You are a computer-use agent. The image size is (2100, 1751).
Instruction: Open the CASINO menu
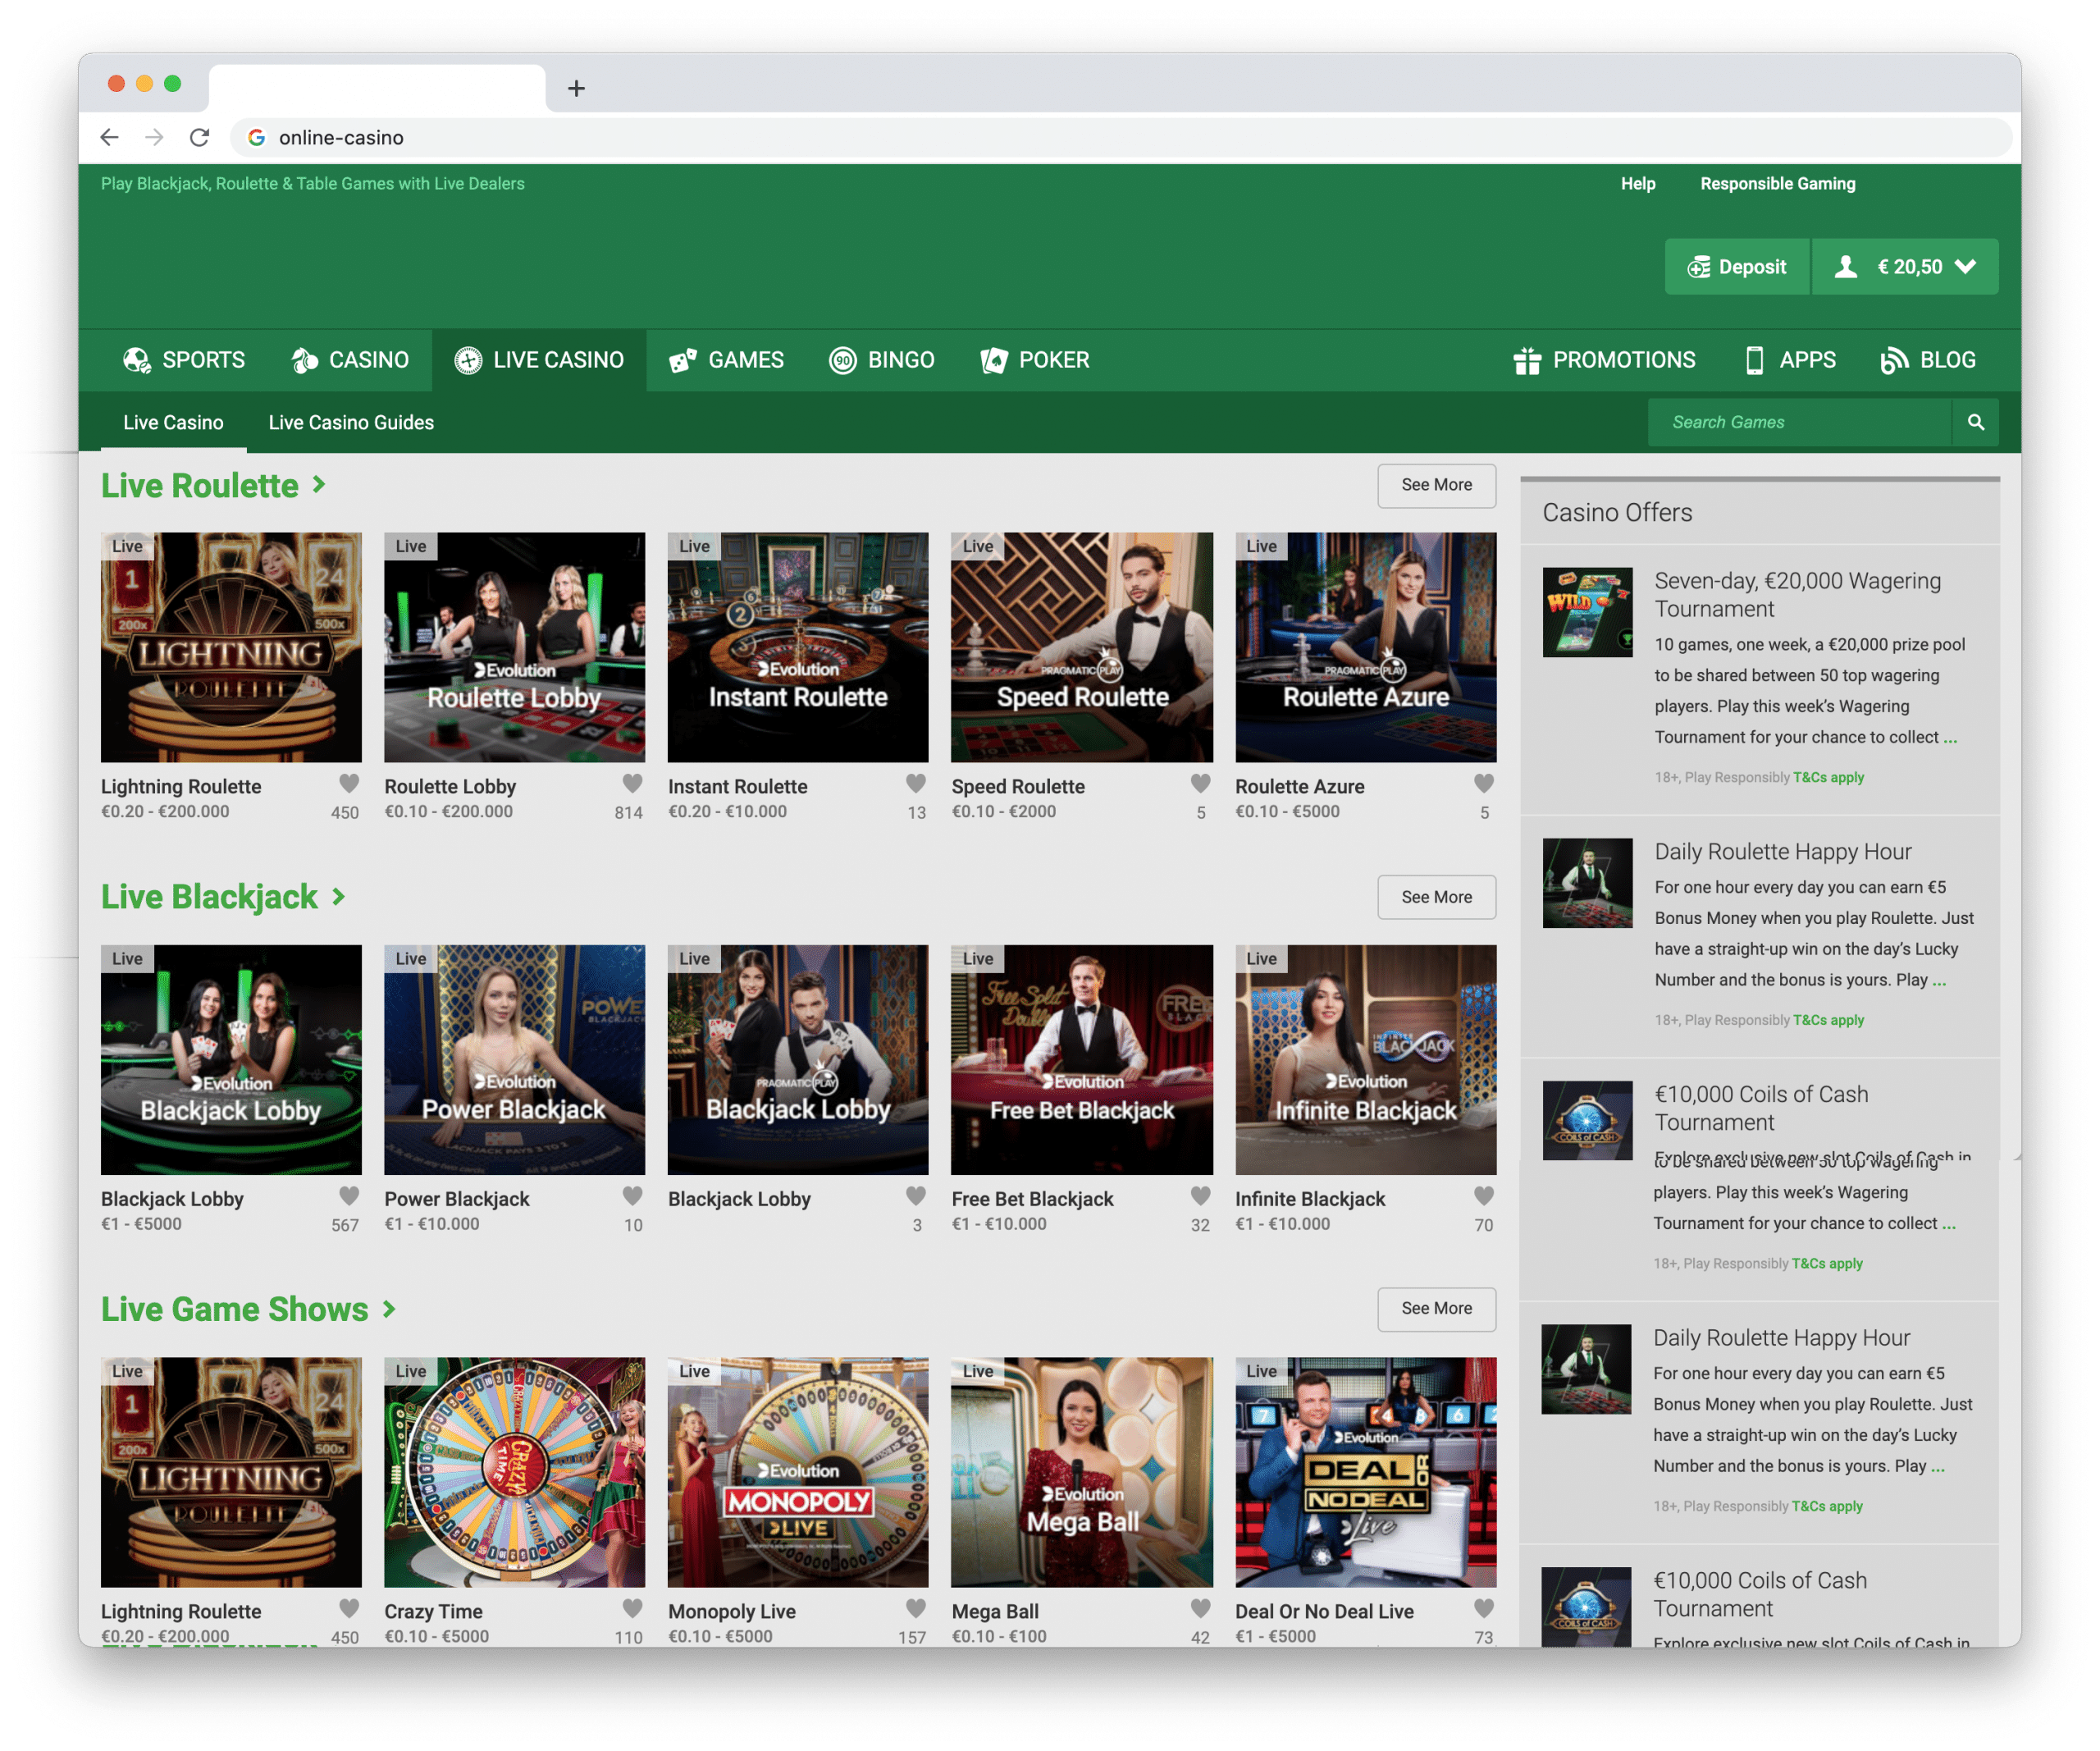pyautogui.click(x=350, y=360)
